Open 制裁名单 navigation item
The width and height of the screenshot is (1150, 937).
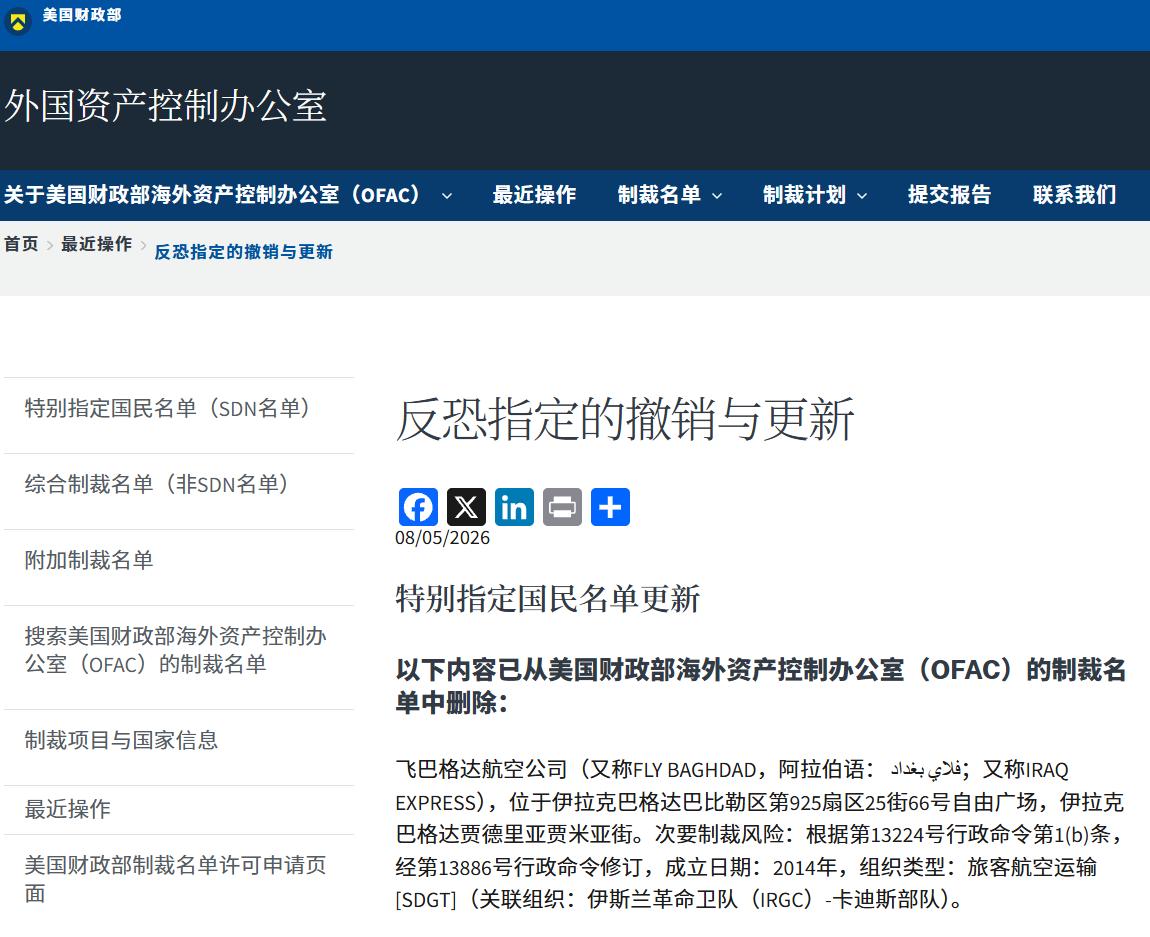(x=659, y=195)
